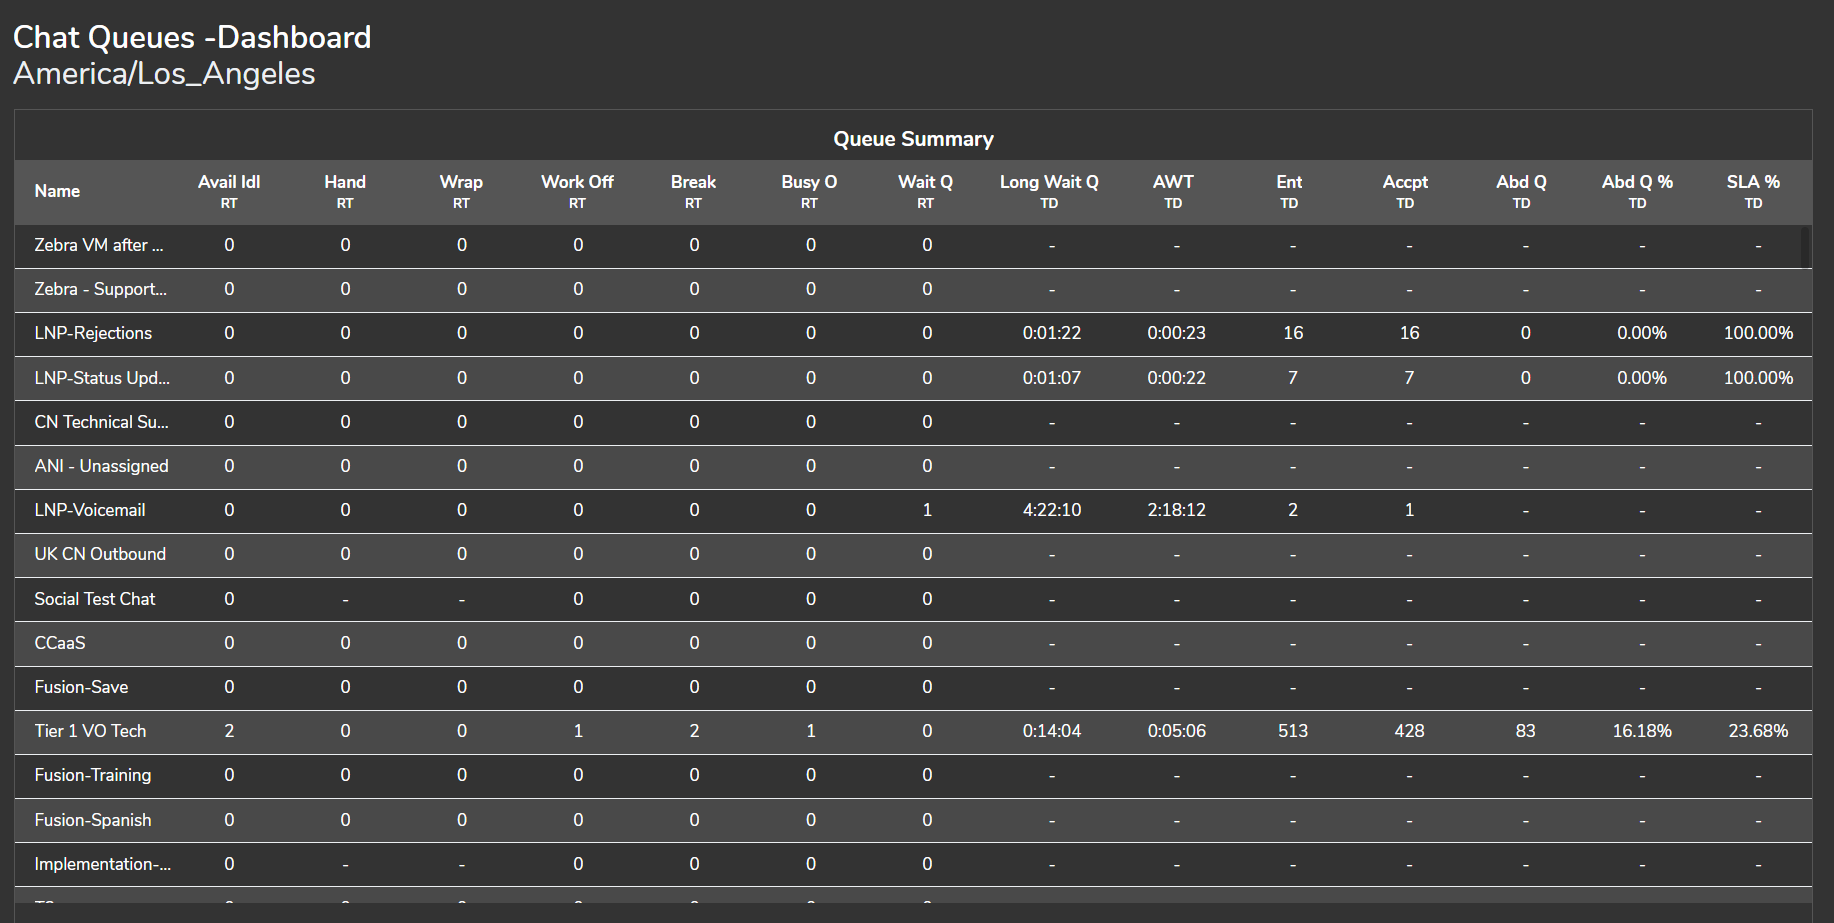Click the Queue Summary table title
The width and height of the screenshot is (1834, 923).
pyautogui.click(x=913, y=139)
